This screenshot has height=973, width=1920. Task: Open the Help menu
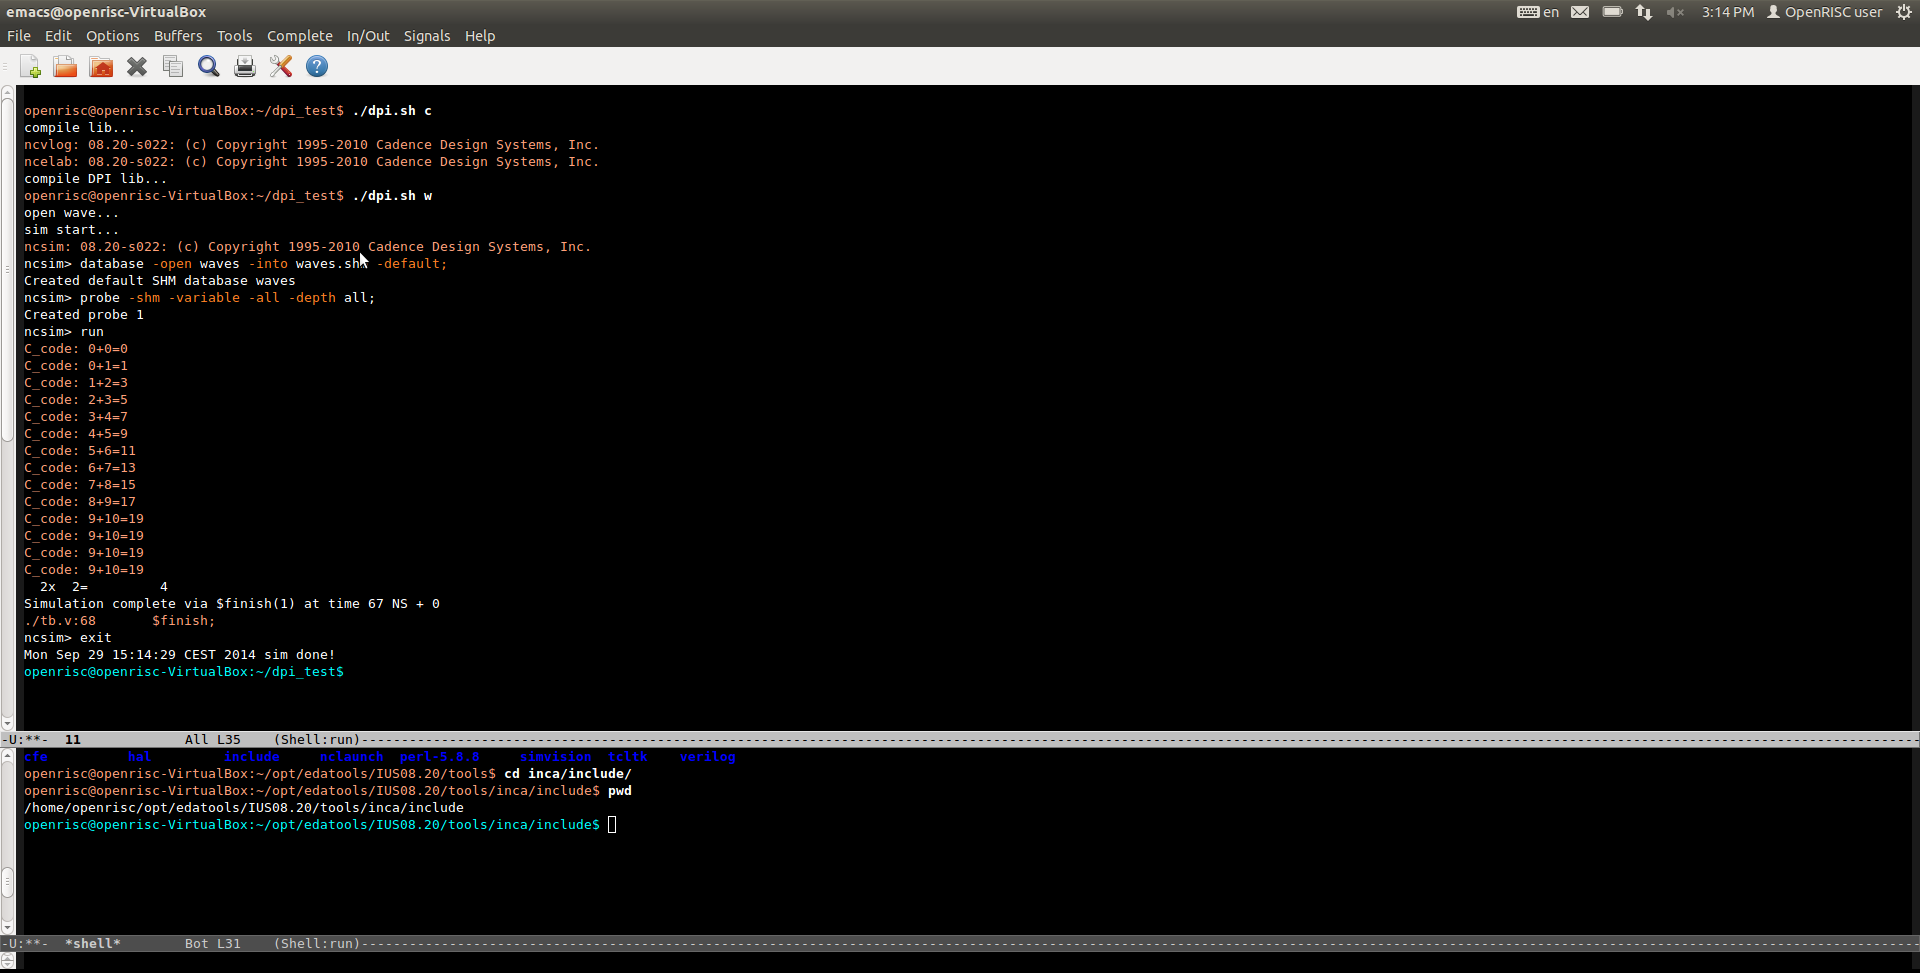[480, 36]
